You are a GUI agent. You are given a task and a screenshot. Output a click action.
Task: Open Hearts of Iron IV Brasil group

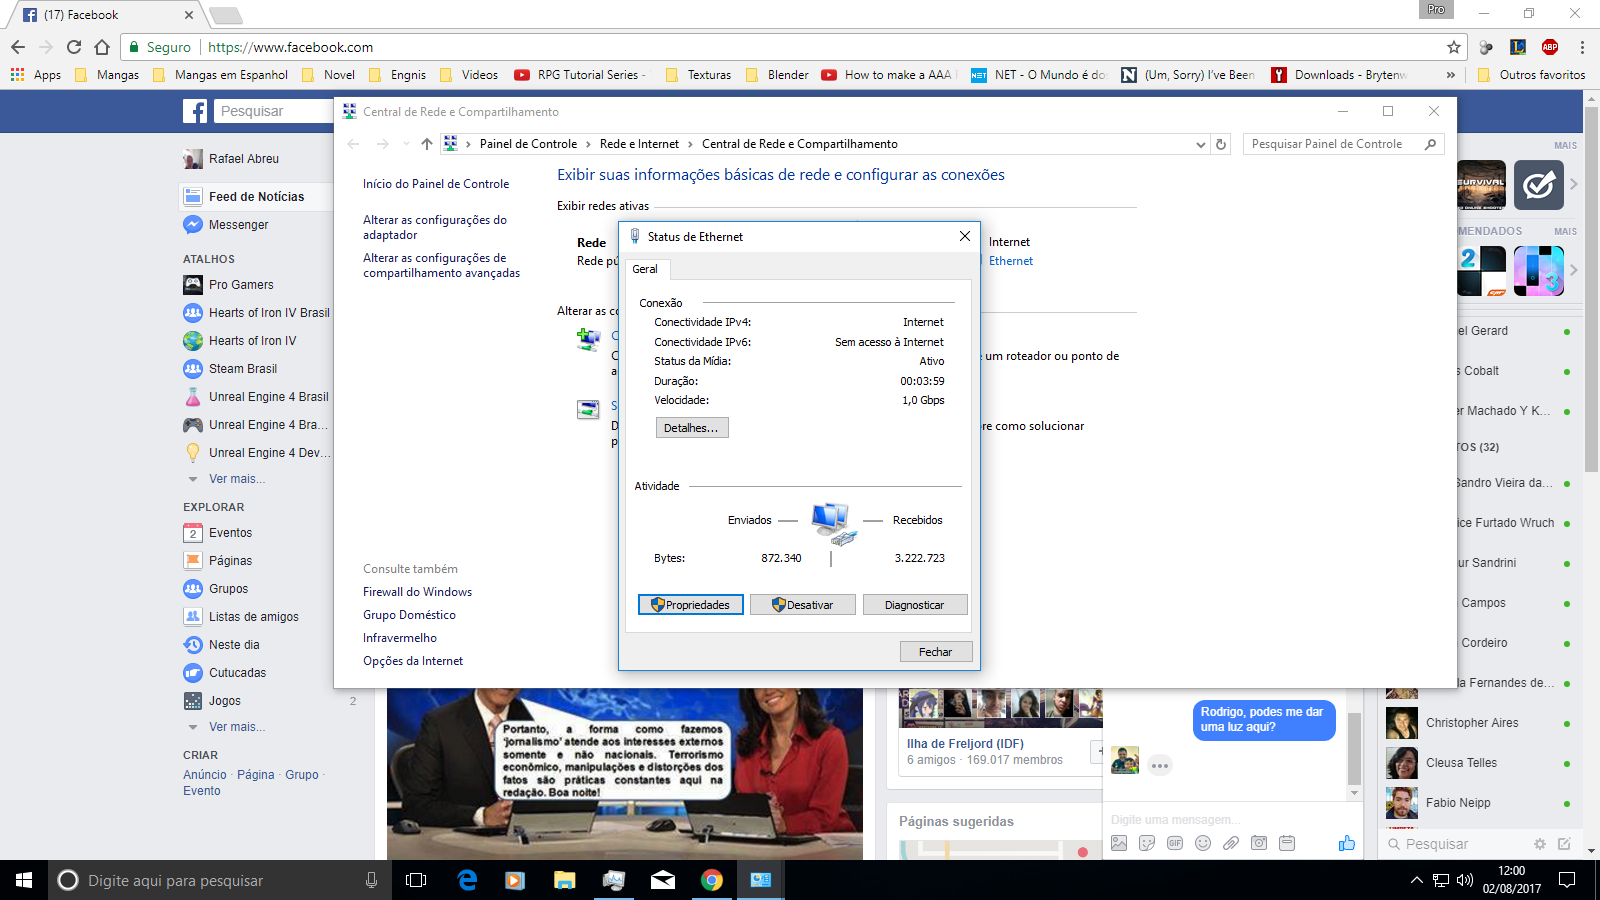point(269,313)
